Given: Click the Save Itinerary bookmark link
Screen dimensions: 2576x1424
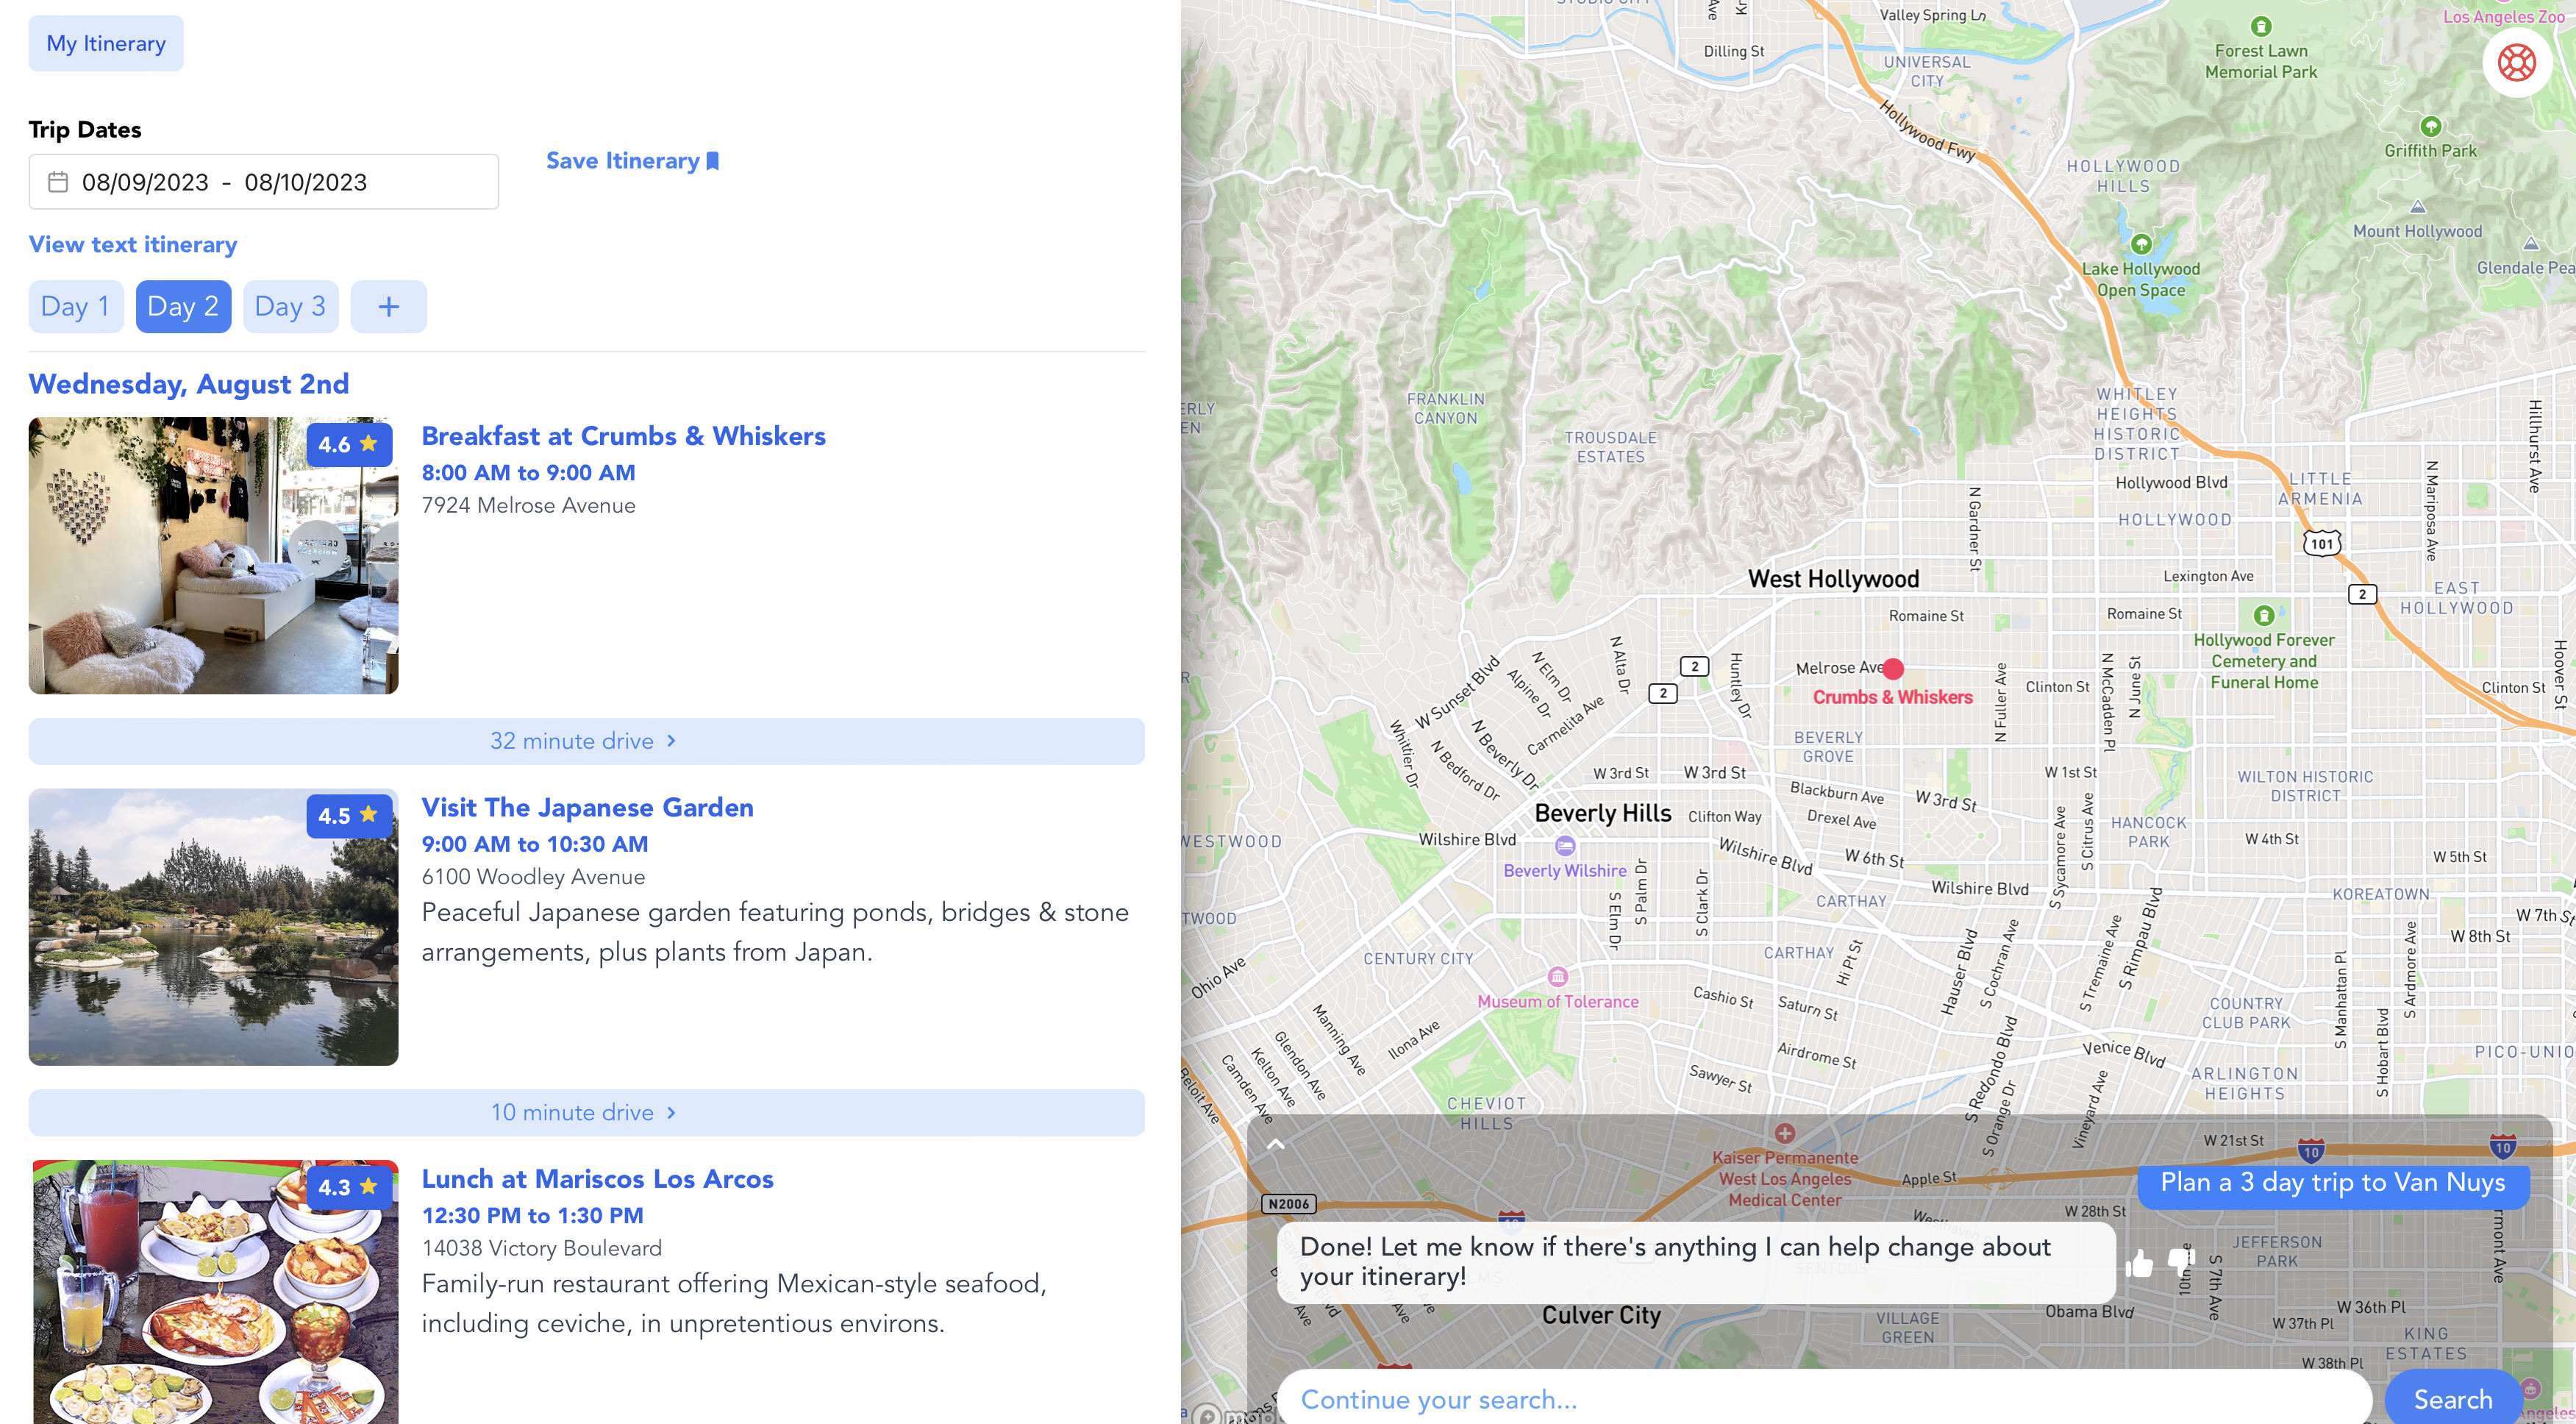Looking at the screenshot, I should [632, 161].
